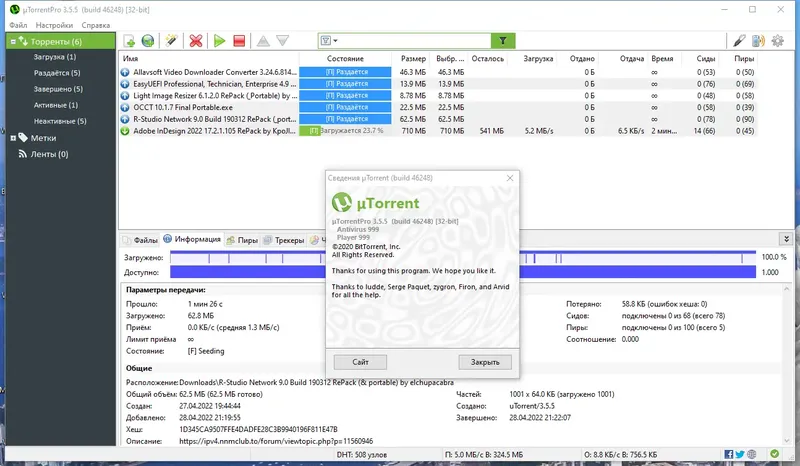Click the Загружено pieces progress bar
The height and width of the screenshot is (466, 800).
(463, 257)
